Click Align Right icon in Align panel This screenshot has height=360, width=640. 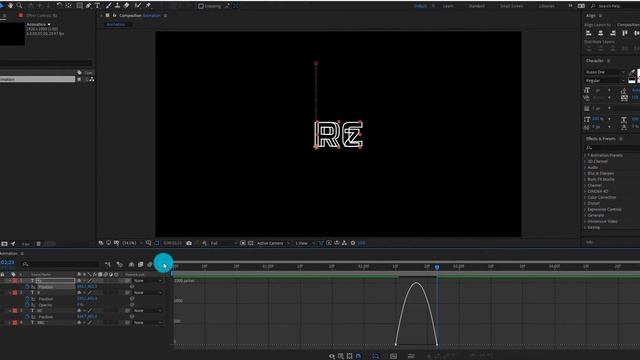(x=613, y=33)
